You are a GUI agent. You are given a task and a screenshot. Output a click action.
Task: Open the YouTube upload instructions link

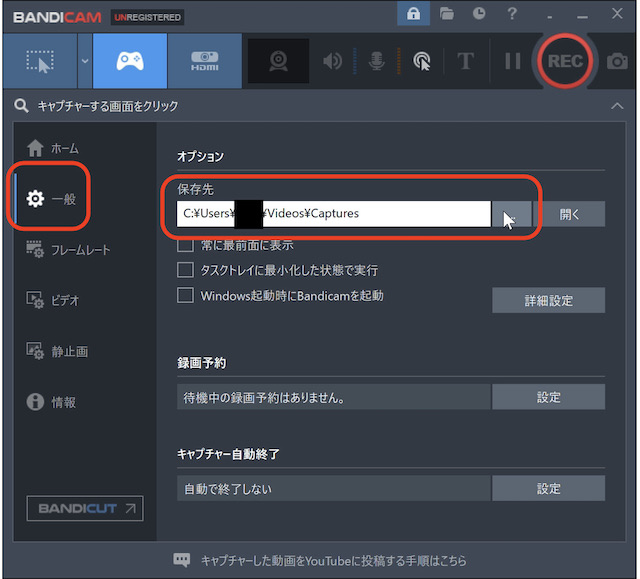tap(333, 561)
